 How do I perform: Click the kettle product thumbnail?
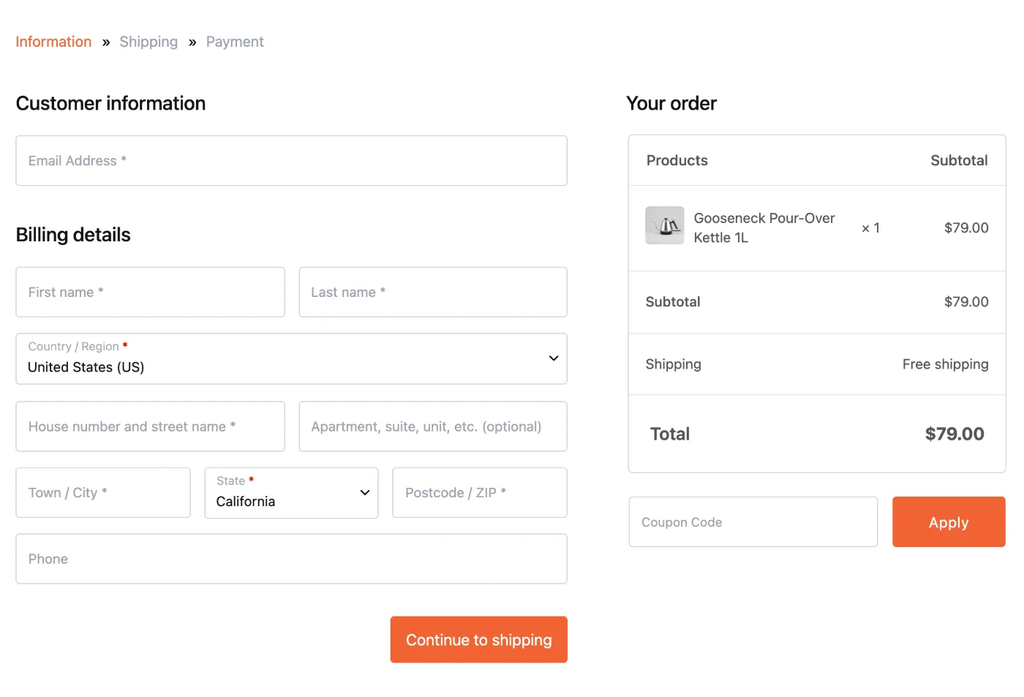[665, 225]
